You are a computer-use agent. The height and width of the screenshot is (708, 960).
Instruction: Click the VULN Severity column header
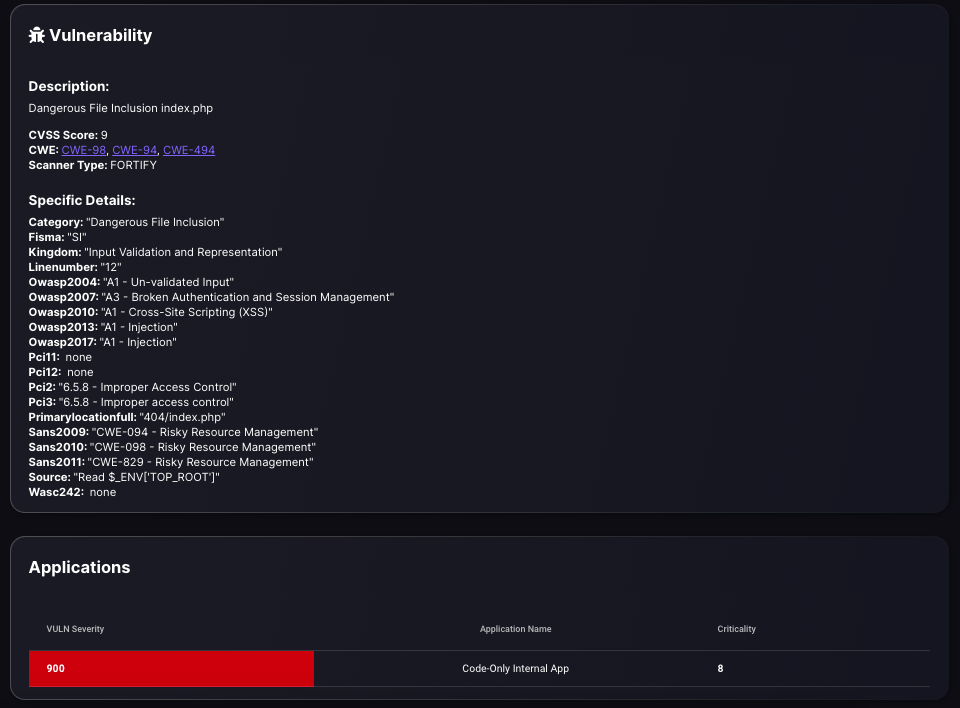(75, 629)
